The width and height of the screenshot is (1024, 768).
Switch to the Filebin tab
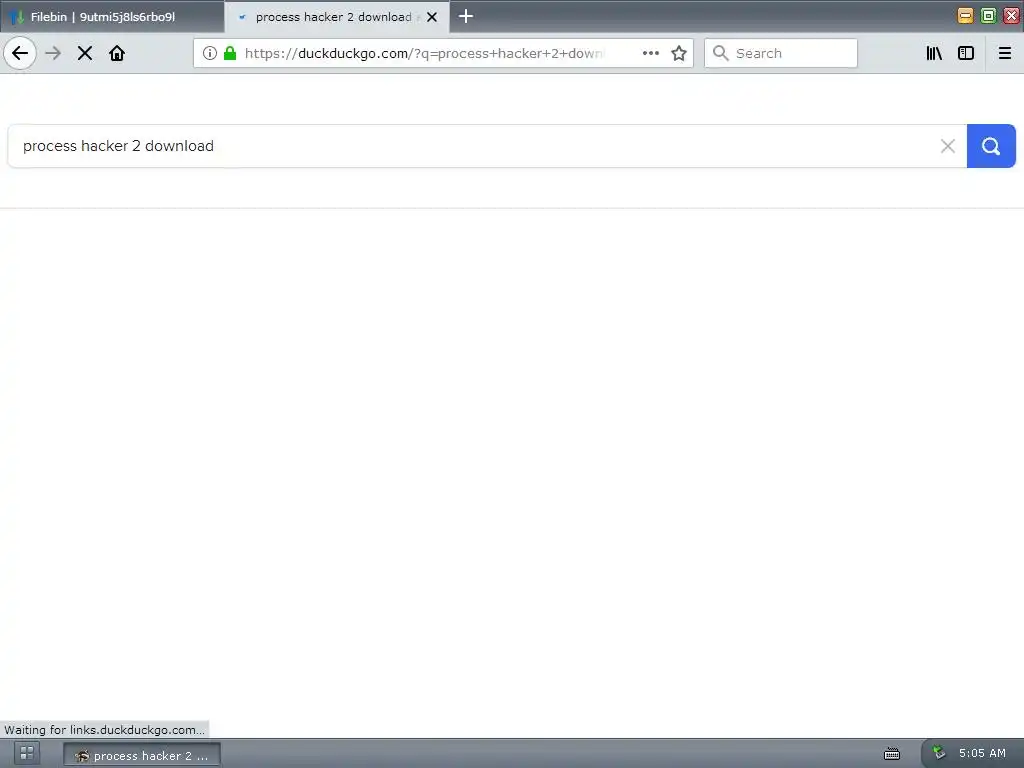pos(112,17)
